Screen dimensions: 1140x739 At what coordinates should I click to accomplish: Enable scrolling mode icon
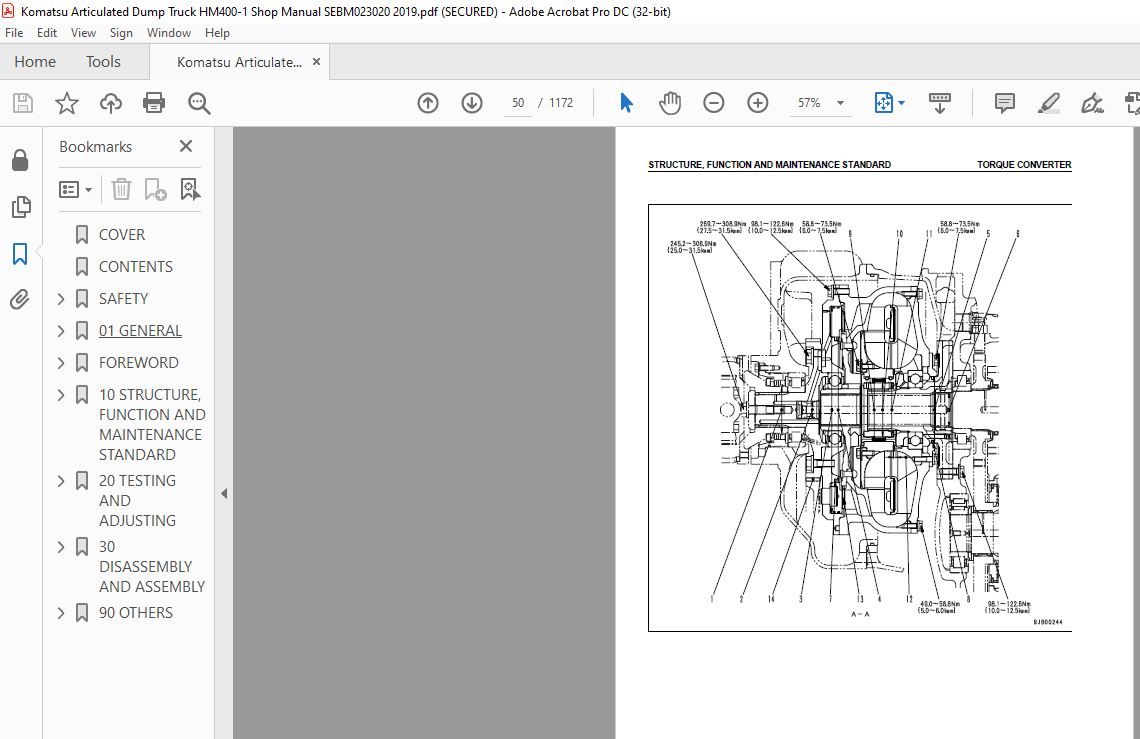[x=939, y=103]
